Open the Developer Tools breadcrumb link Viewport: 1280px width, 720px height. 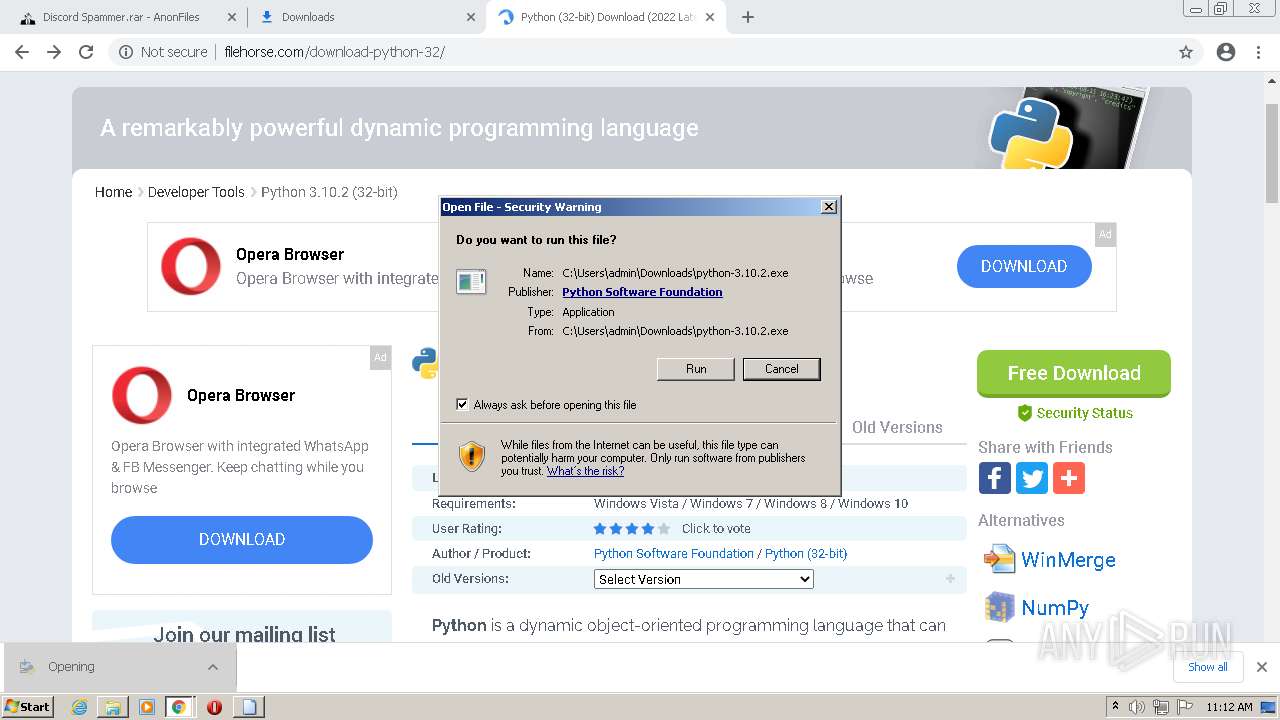click(x=196, y=192)
